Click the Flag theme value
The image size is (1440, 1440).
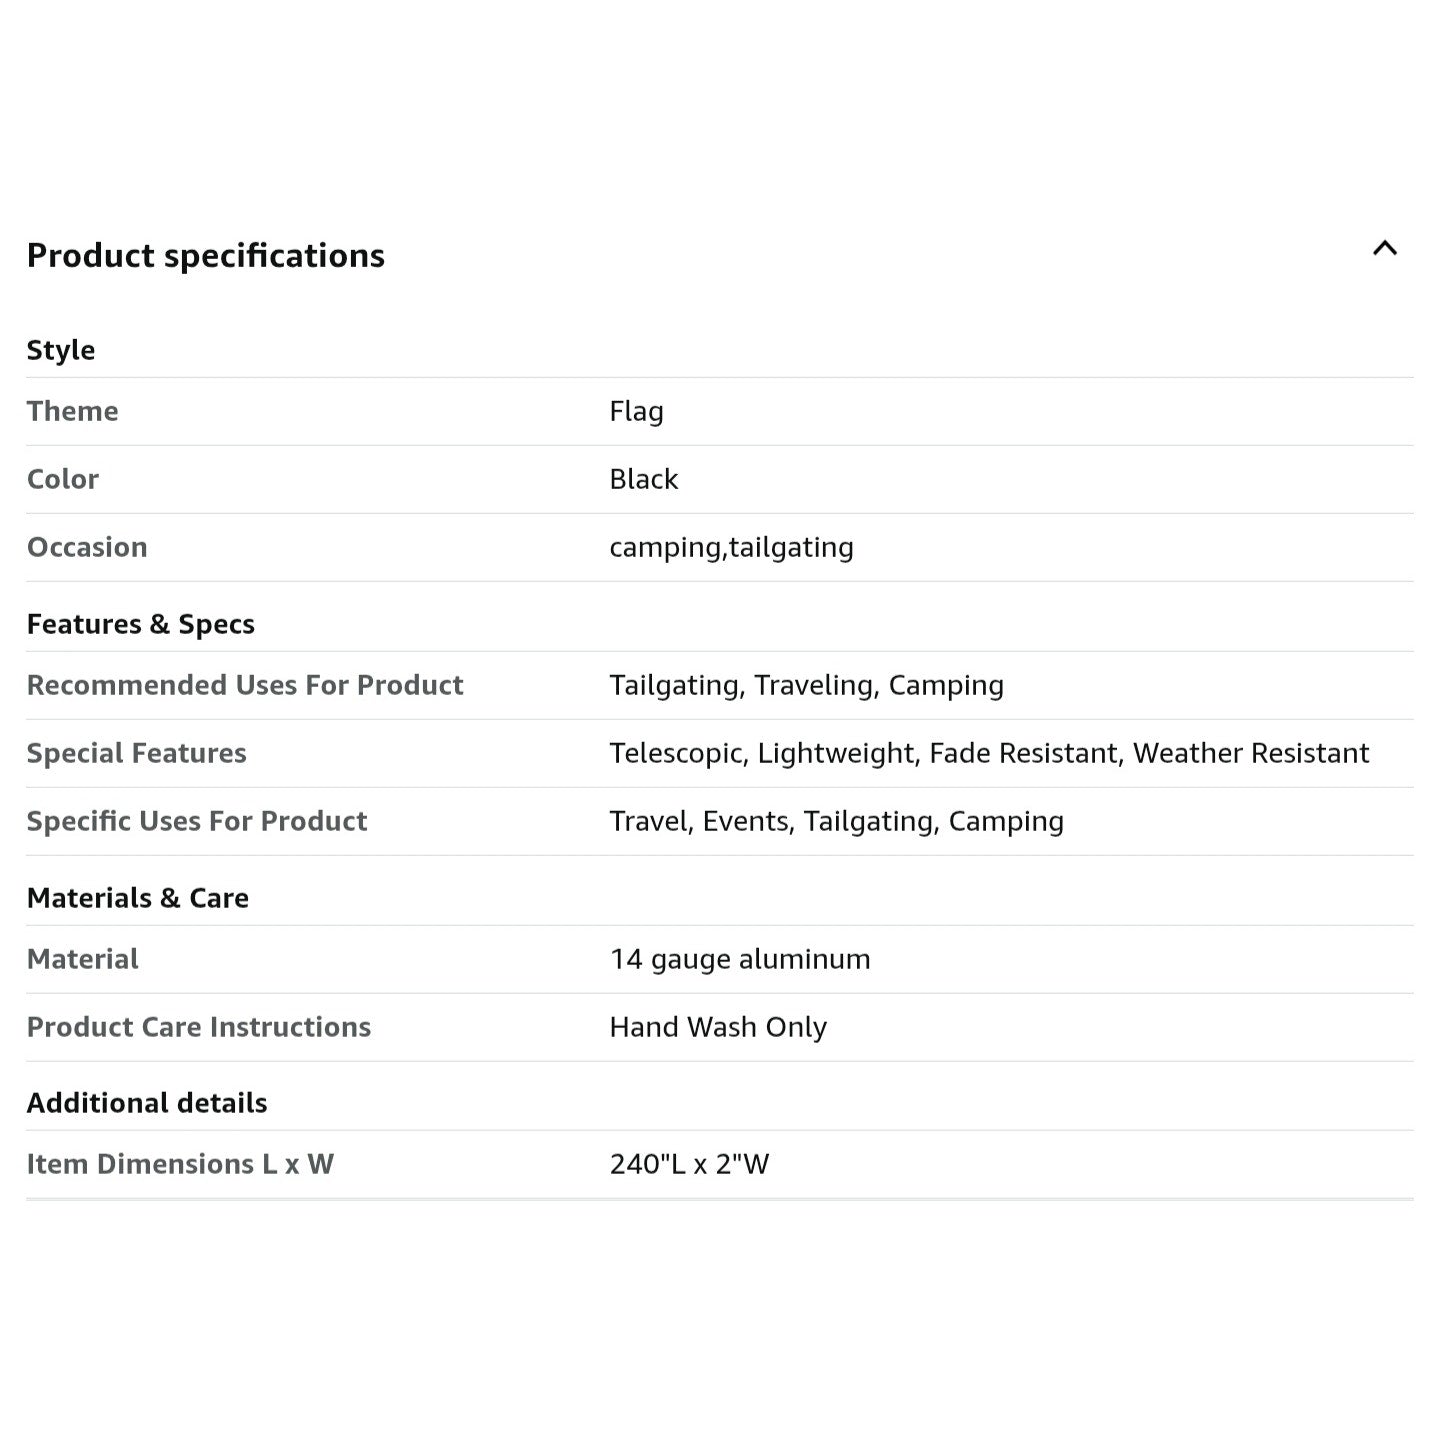click(637, 412)
